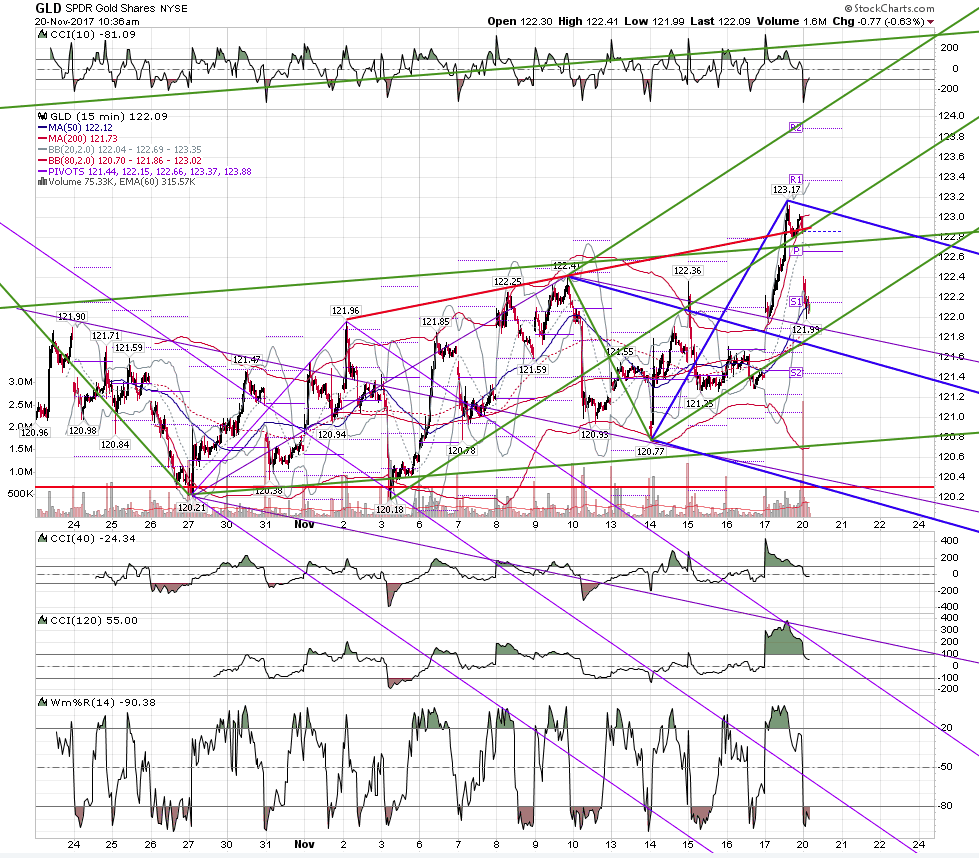
Task: Click the S1 pivot label
Action: pyautogui.click(x=795, y=302)
